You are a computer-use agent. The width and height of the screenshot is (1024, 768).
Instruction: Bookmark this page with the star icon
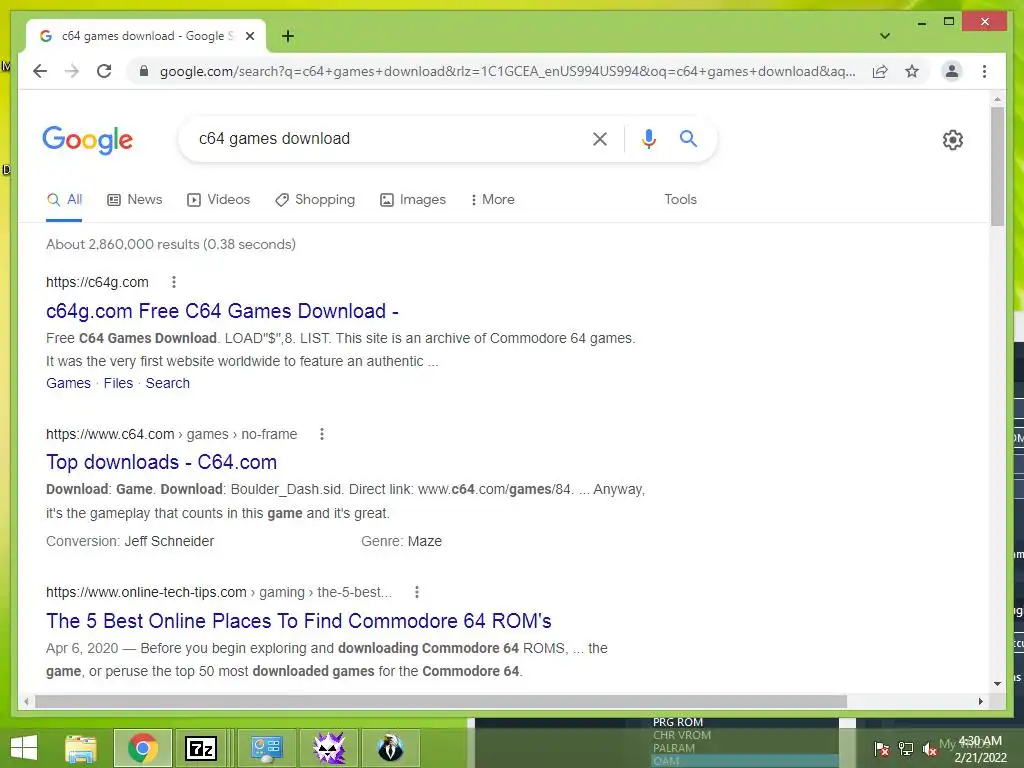click(912, 71)
